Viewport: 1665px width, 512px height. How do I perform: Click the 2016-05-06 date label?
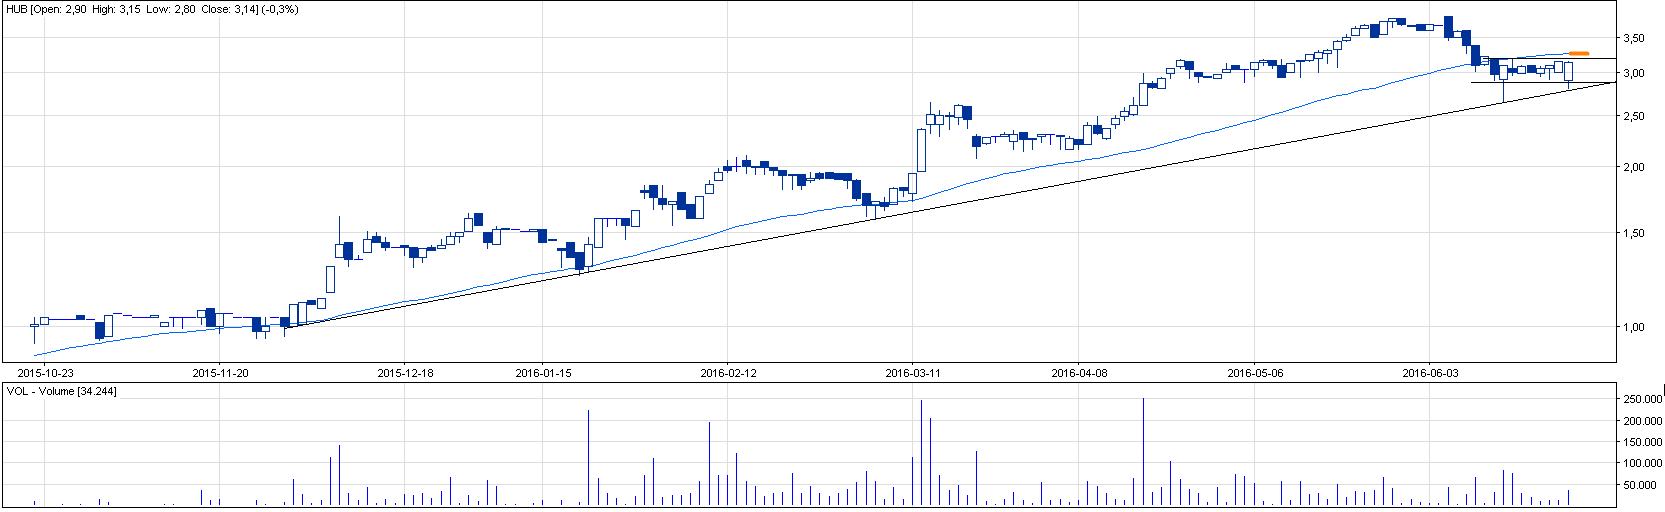click(1255, 373)
